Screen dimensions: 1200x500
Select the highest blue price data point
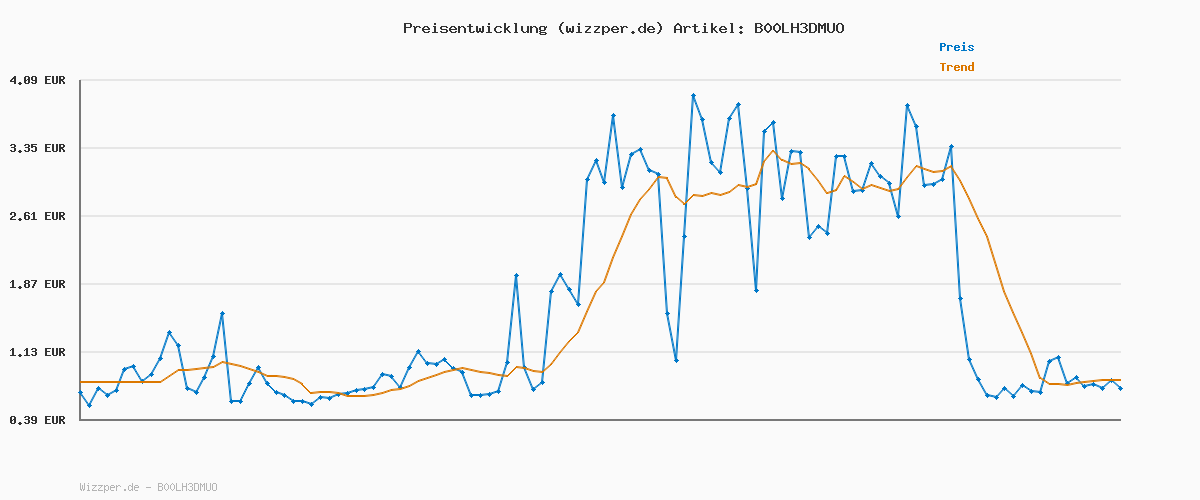pyautogui.click(x=693, y=96)
